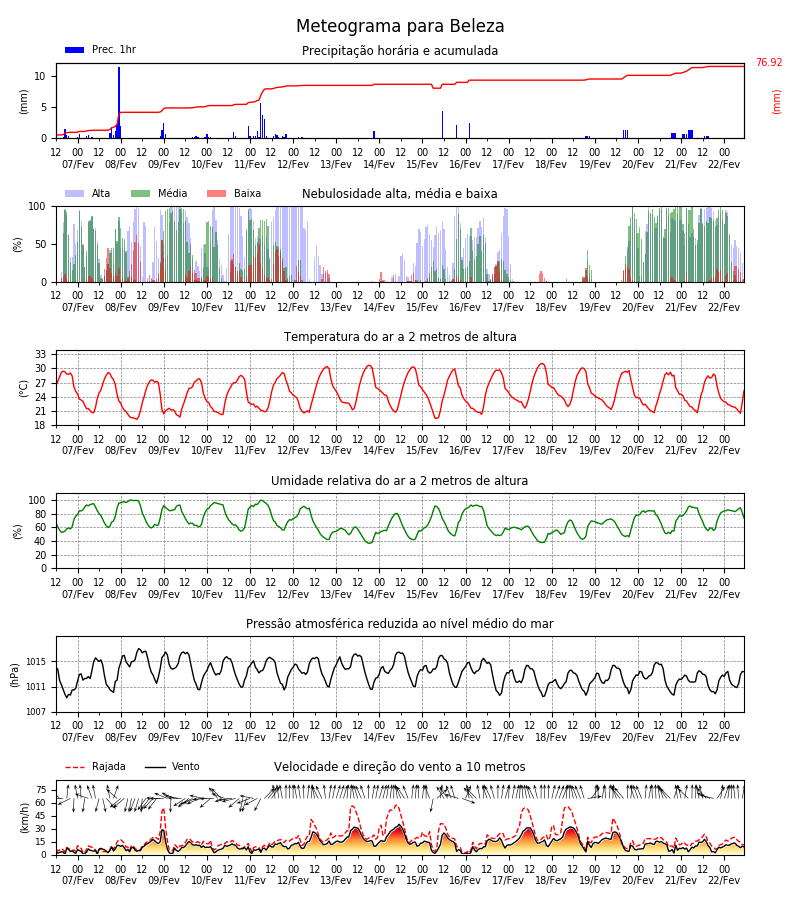Click the tallest blue precipitation bar
800x900 pixels.
point(119,103)
